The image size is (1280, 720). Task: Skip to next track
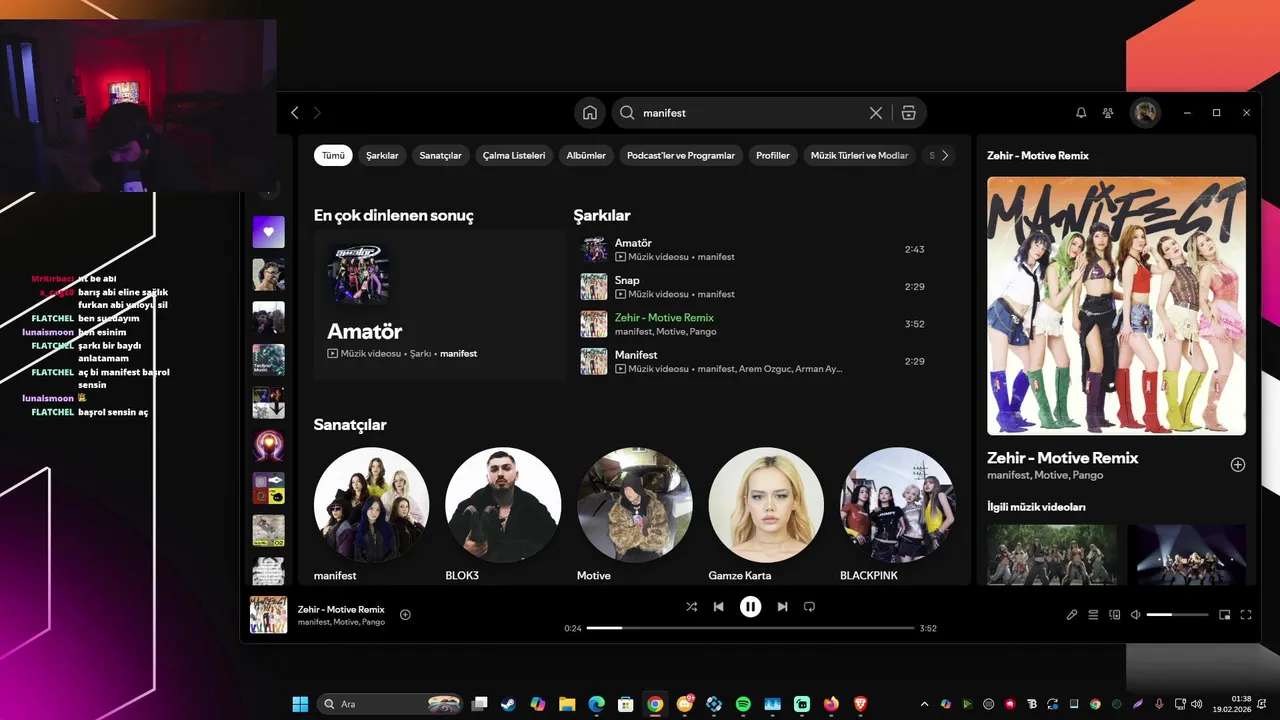click(x=782, y=607)
